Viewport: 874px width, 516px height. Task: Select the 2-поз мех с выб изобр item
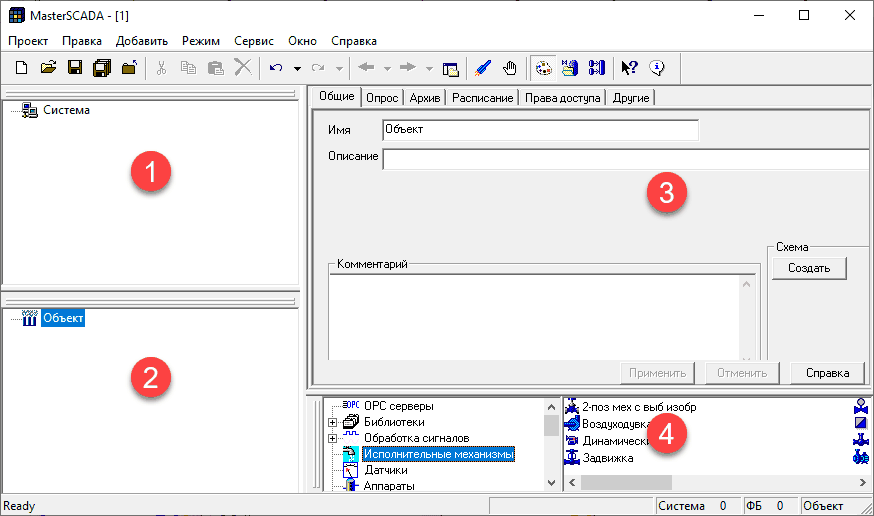[x=639, y=407]
